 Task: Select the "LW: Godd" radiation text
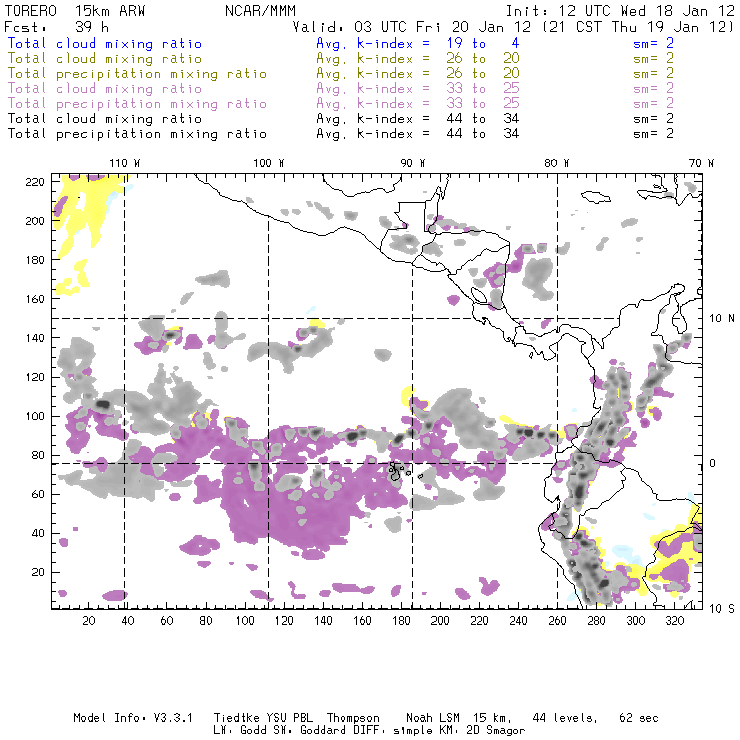tap(240, 731)
